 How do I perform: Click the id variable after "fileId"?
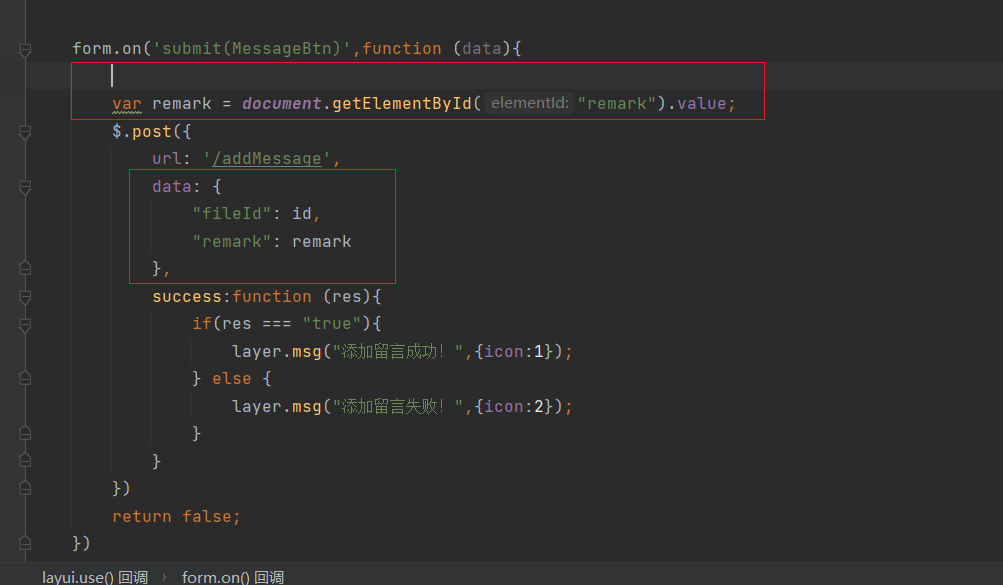pyautogui.click(x=302, y=214)
